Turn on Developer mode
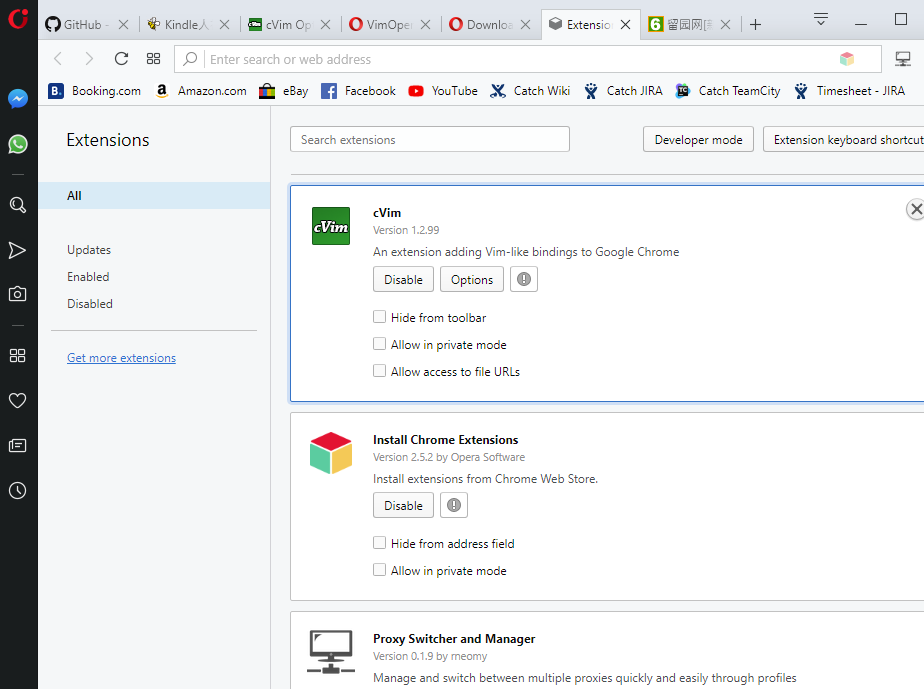This screenshot has height=689, width=924. [698, 140]
